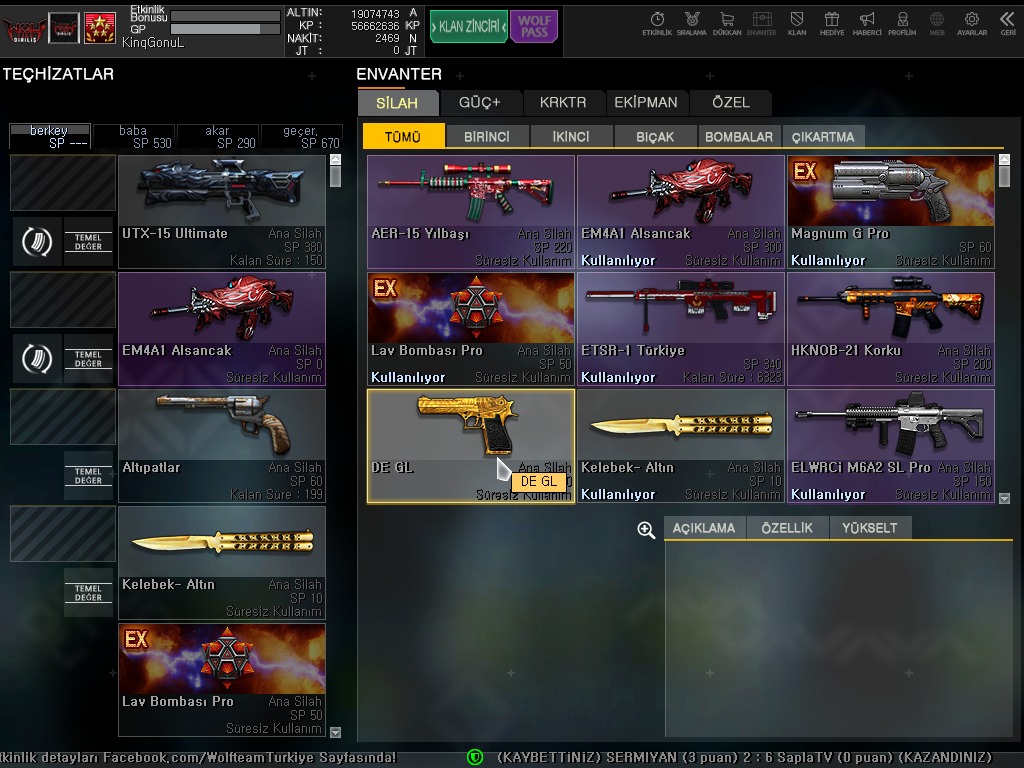The height and width of the screenshot is (768, 1024).
Task: Click equipped Altıpatlar revolver card
Action: coord(222,446)
